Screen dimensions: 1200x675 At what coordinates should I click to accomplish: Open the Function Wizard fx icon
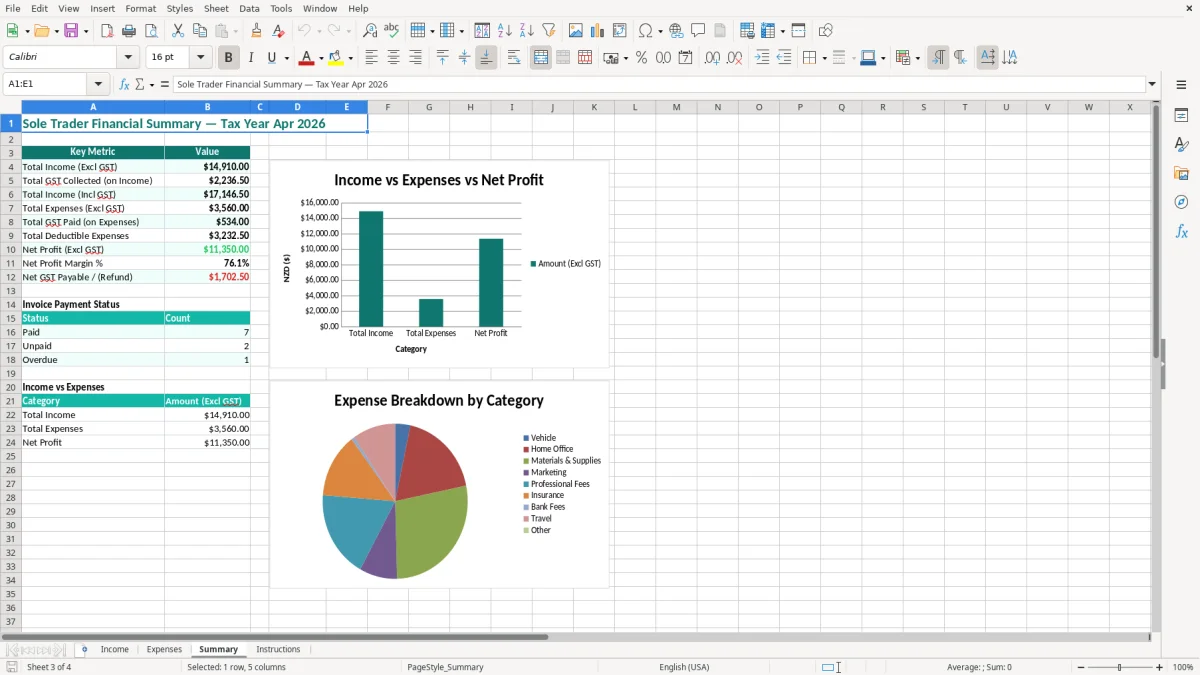click(124, 84)
